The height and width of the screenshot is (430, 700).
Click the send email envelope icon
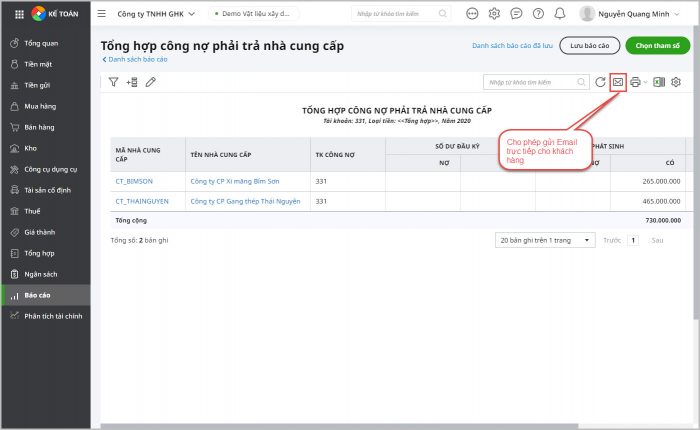tap(618, 82)
